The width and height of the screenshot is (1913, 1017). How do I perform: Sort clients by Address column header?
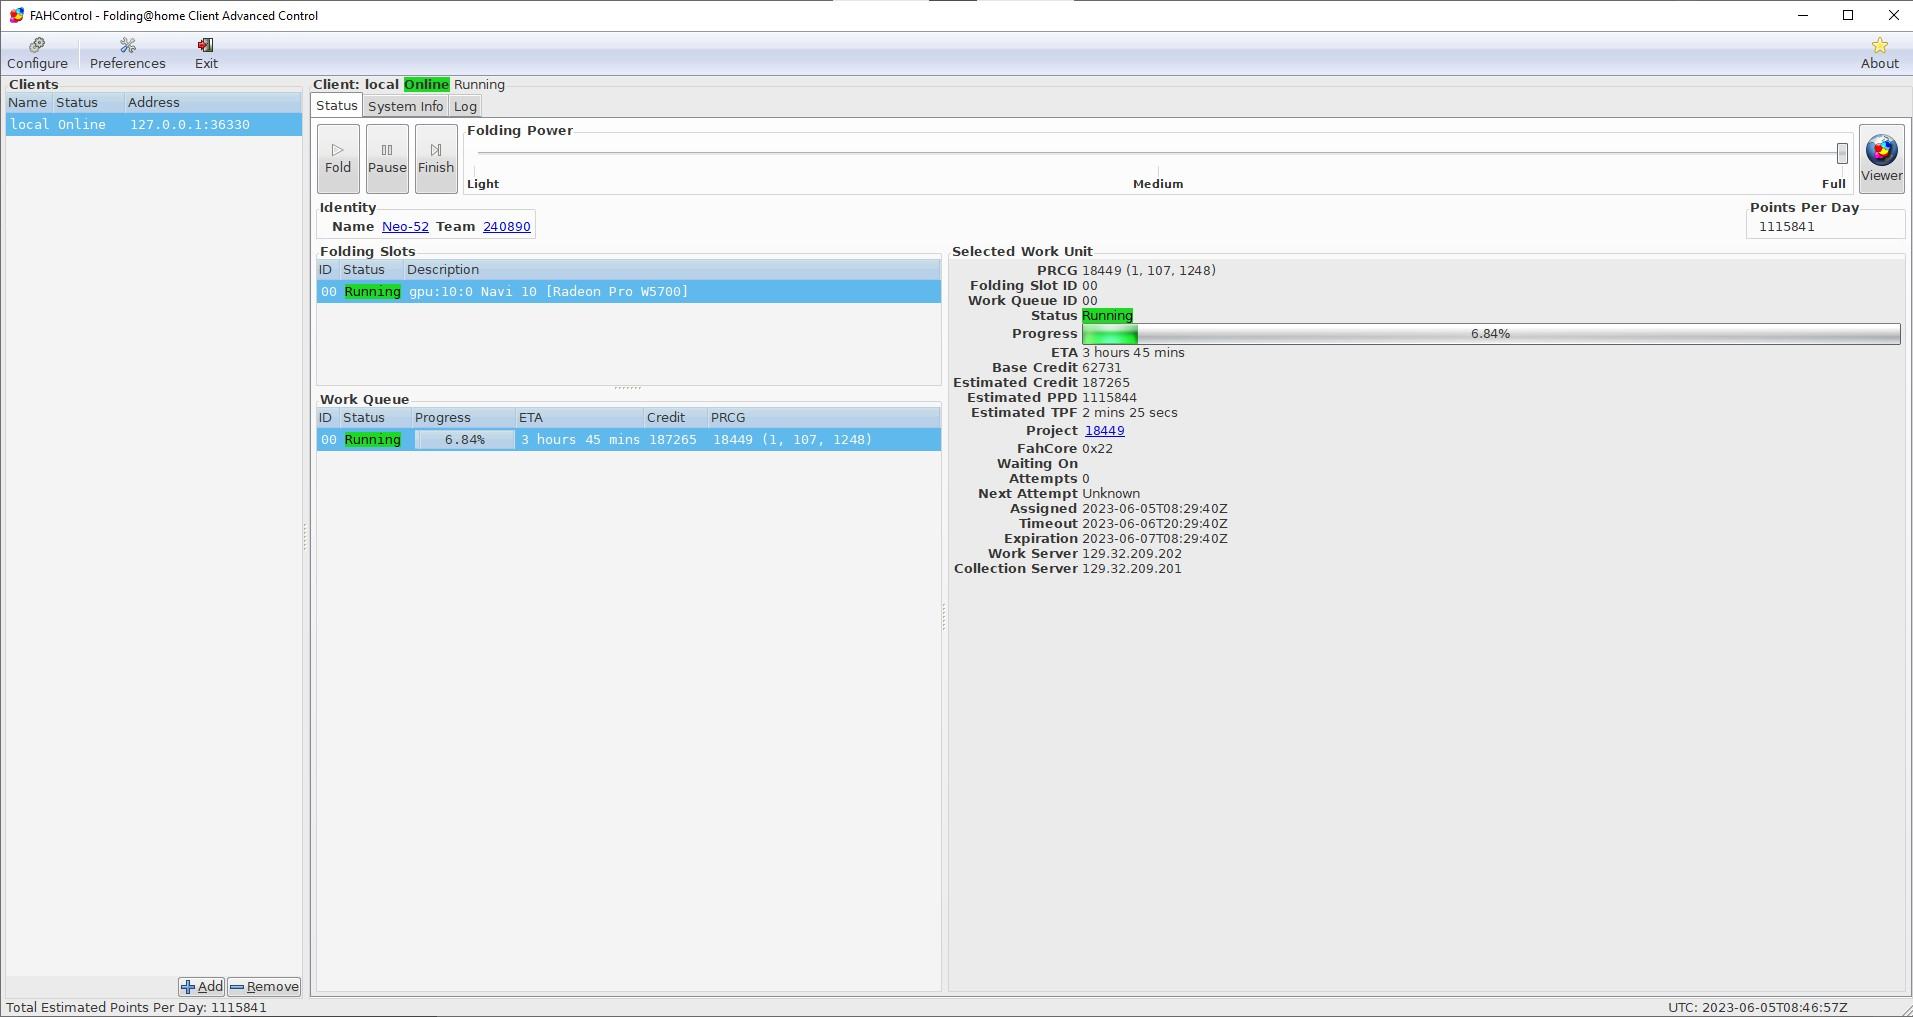tap(213, 103)
